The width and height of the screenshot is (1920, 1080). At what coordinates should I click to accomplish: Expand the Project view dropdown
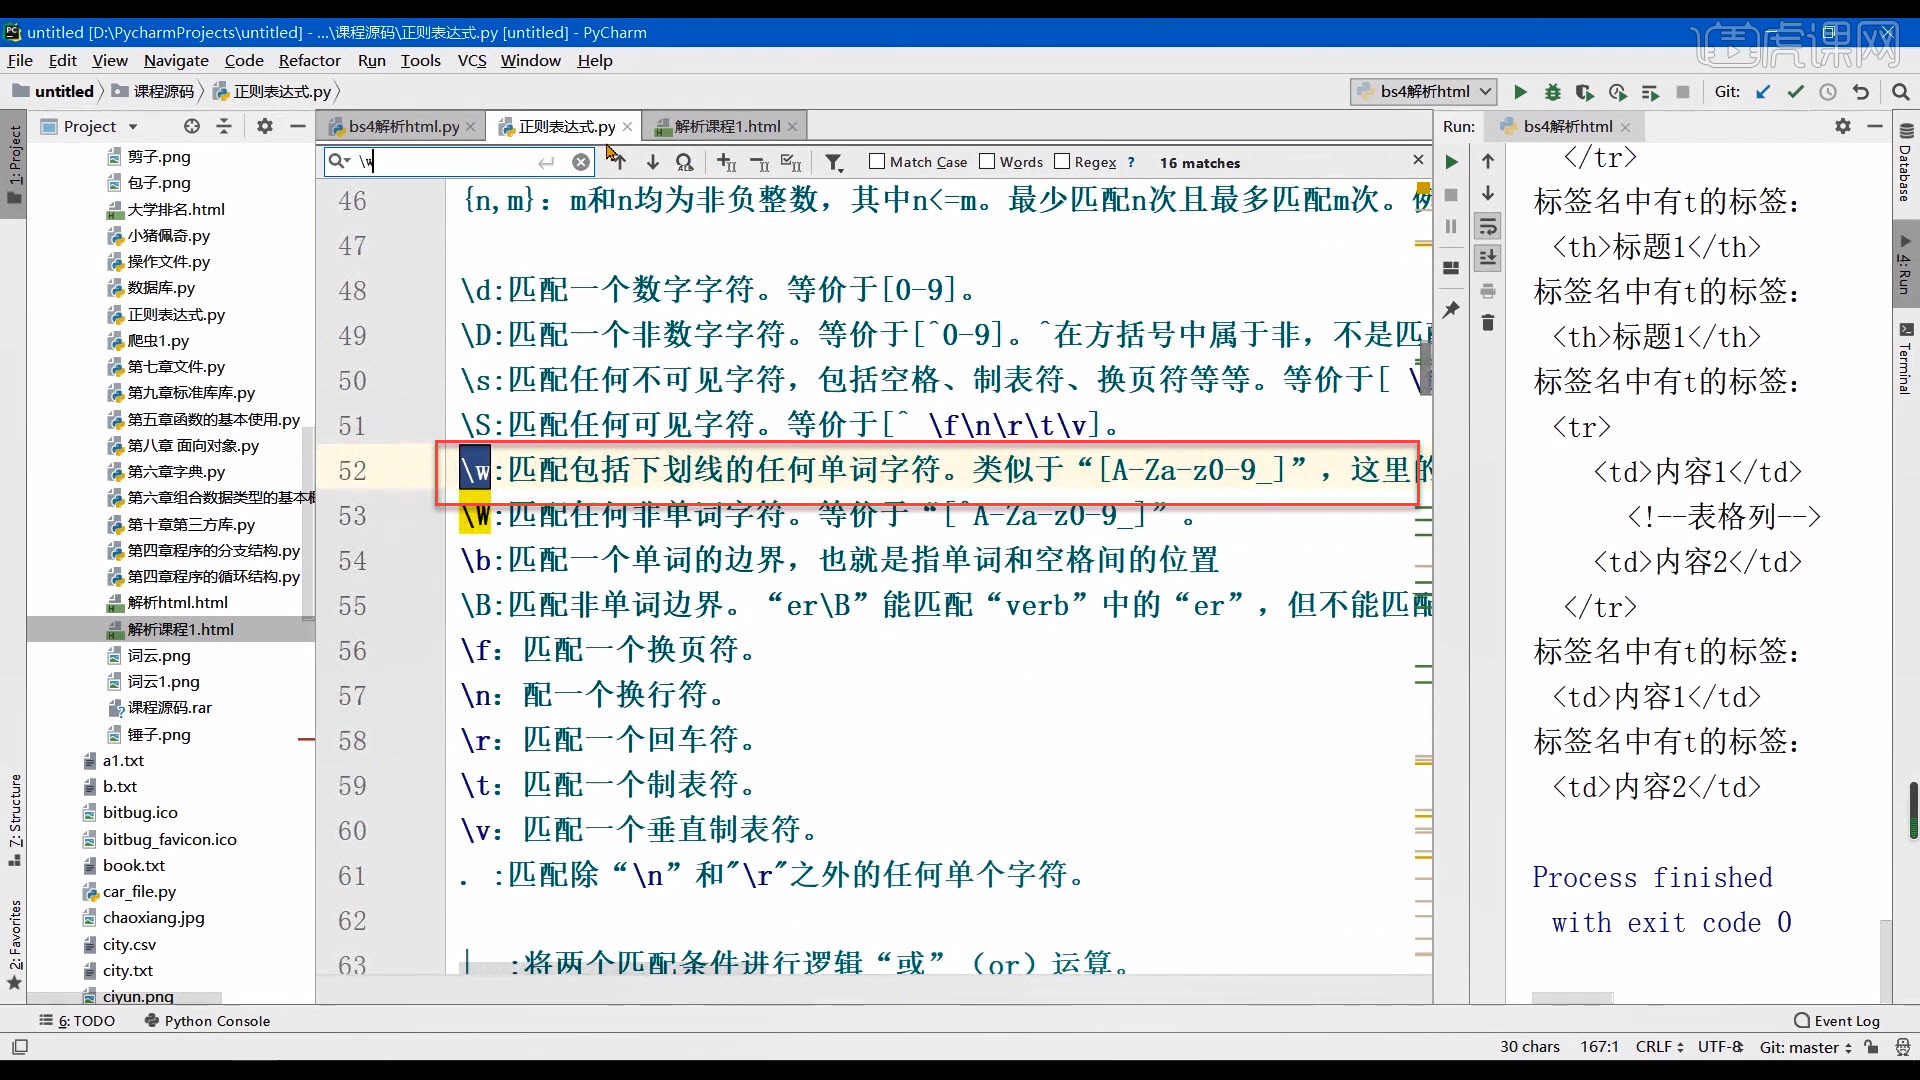click(x=133, y=127)
